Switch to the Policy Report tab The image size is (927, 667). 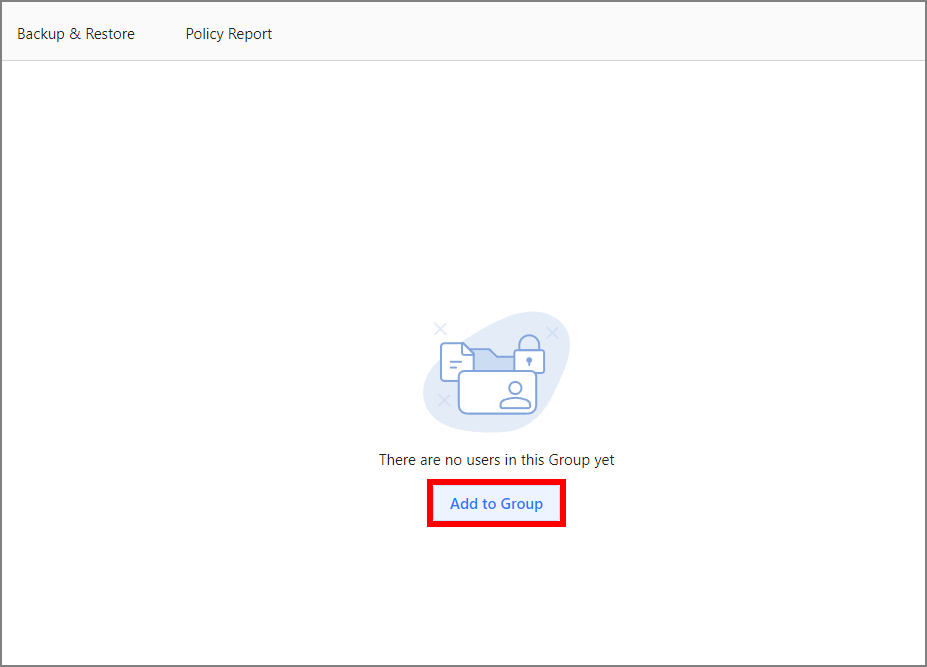(229, 34)
